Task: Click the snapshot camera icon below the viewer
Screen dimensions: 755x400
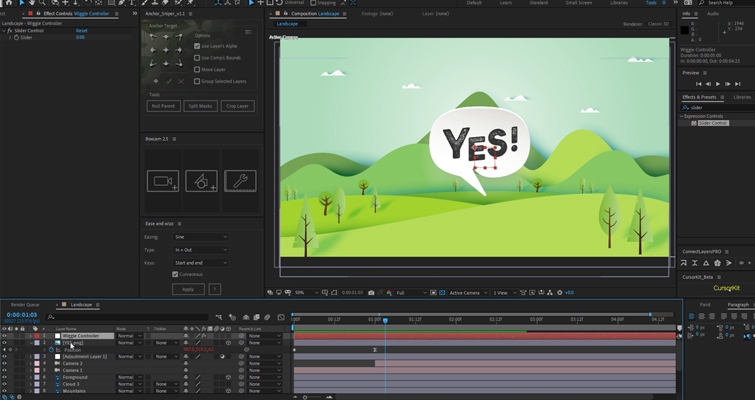Action: click(x=371, y=293)
